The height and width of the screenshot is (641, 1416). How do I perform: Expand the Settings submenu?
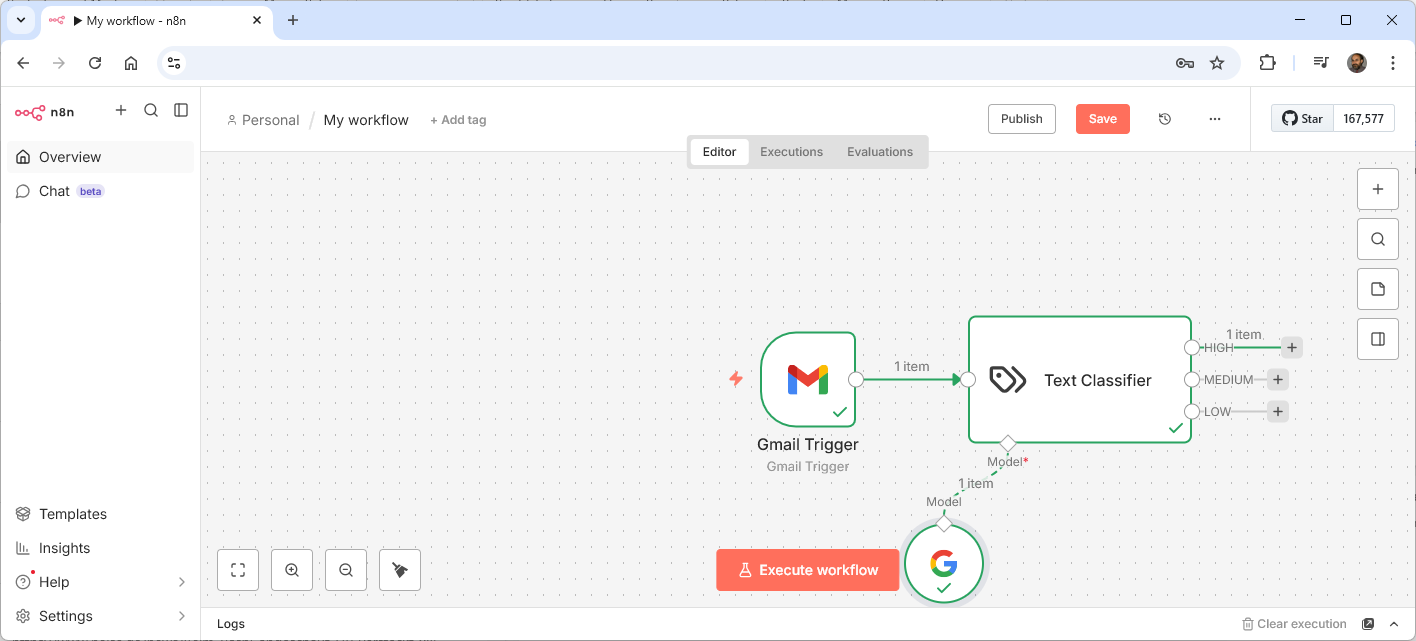[181, 616]
